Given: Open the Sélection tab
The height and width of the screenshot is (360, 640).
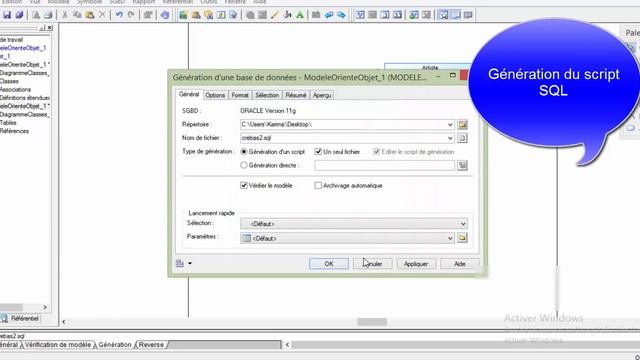Looking at the screenshot, I should [x=267, y=95].
